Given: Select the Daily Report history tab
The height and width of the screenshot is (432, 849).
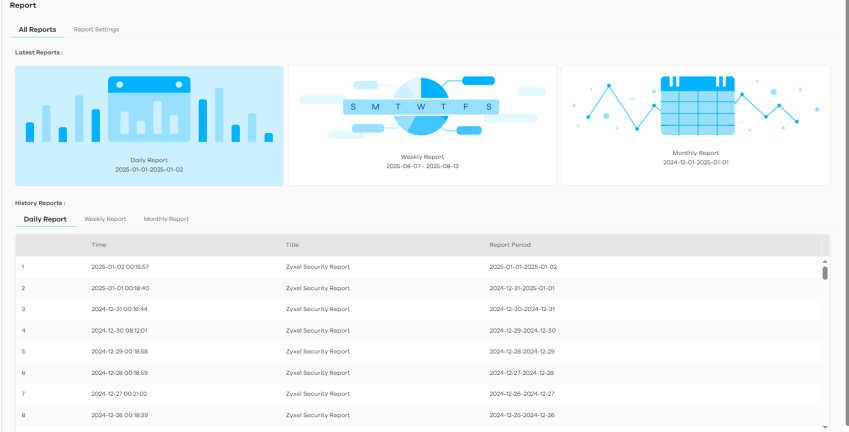Looking at the screenshot, I should tap(45, 219).
